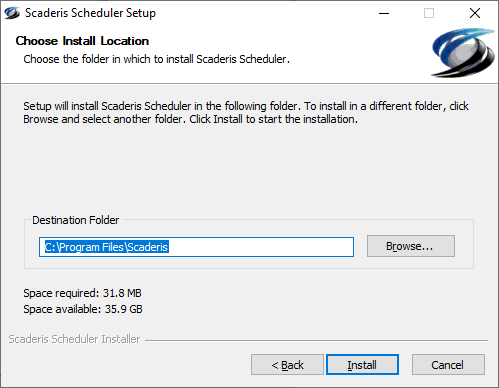Click the large Scaderis logo in the header
Image resolution: width=499 pixels, height=388 pixels.
point(463,53)
